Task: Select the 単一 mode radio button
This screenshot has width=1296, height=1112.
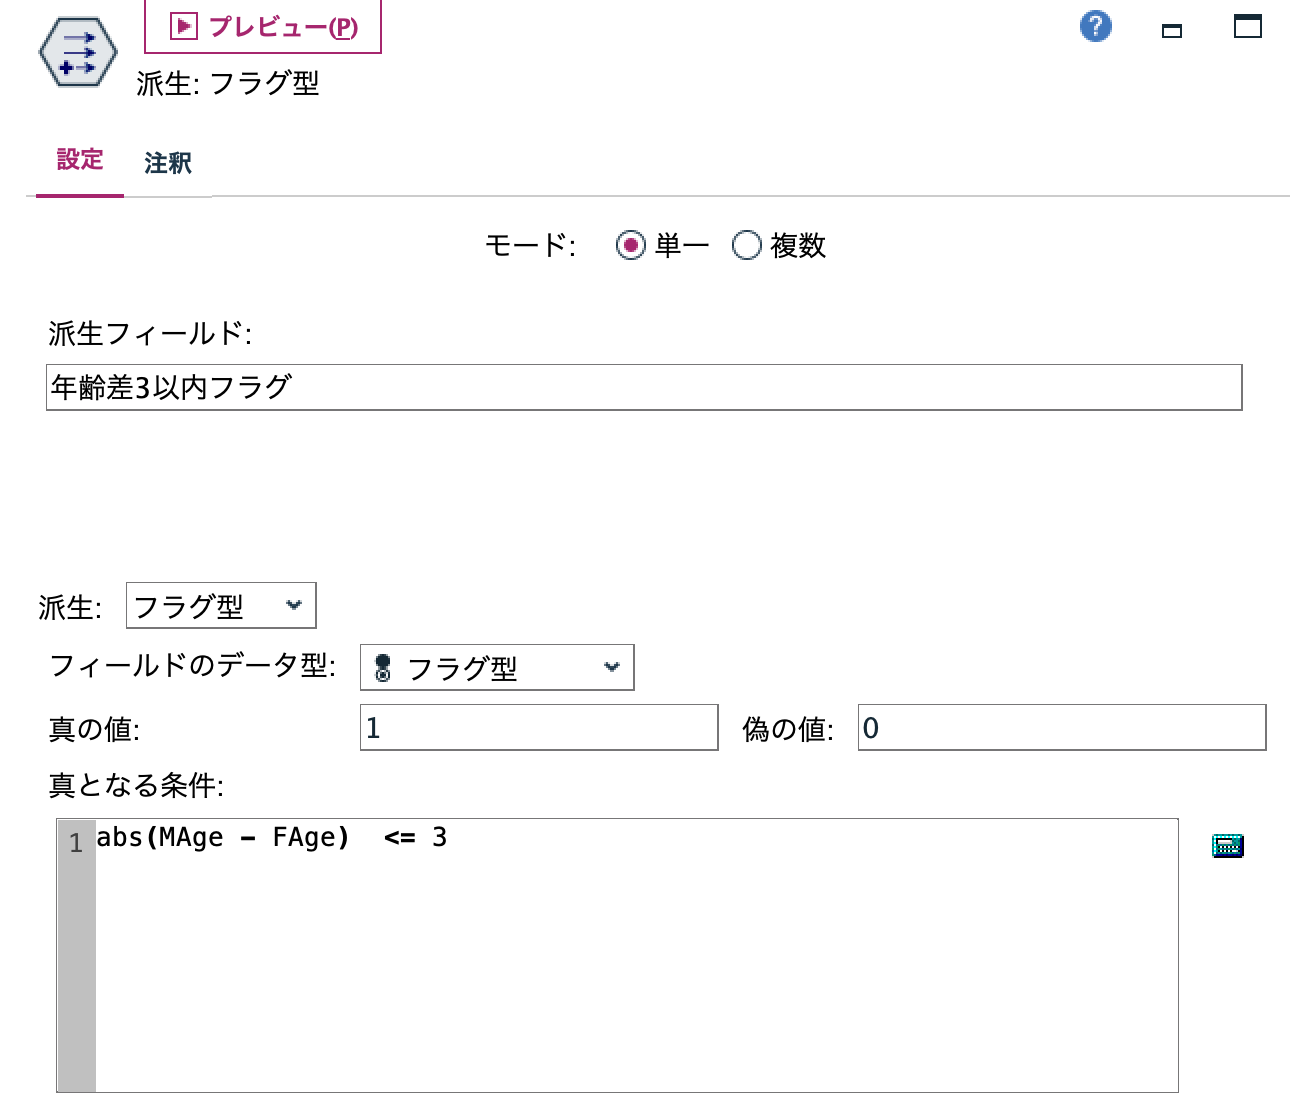Action: point(631,246)
